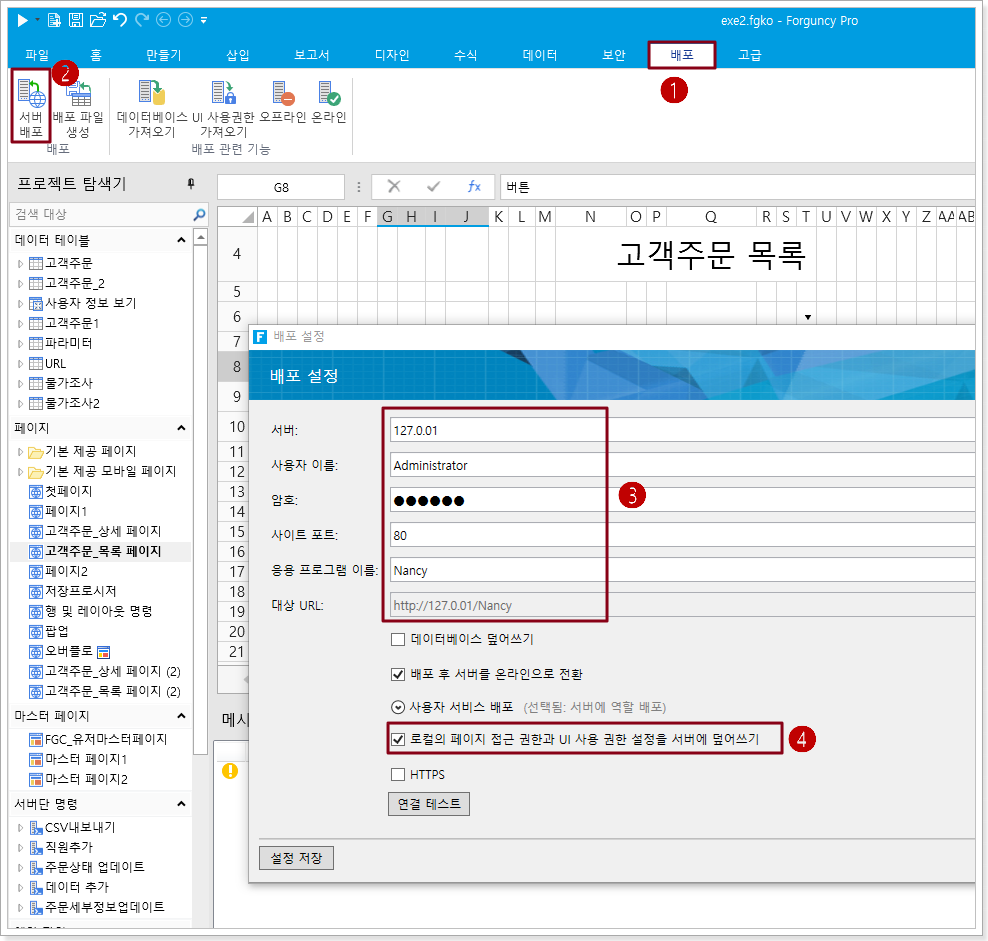Viewport: 988px width, 941px height.
Task: Click the 사이트 포트 input field
Action: [x=680, y=535]
